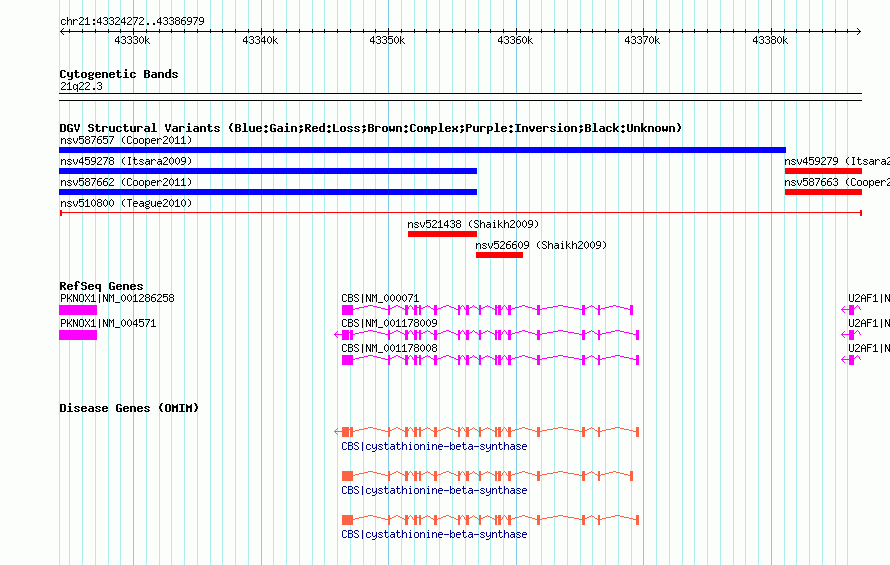The height and width of the screenshot is (565, 890).
Task: Click the blue nsv587657 gain variant bar
Action: click(x=422, y=150)
